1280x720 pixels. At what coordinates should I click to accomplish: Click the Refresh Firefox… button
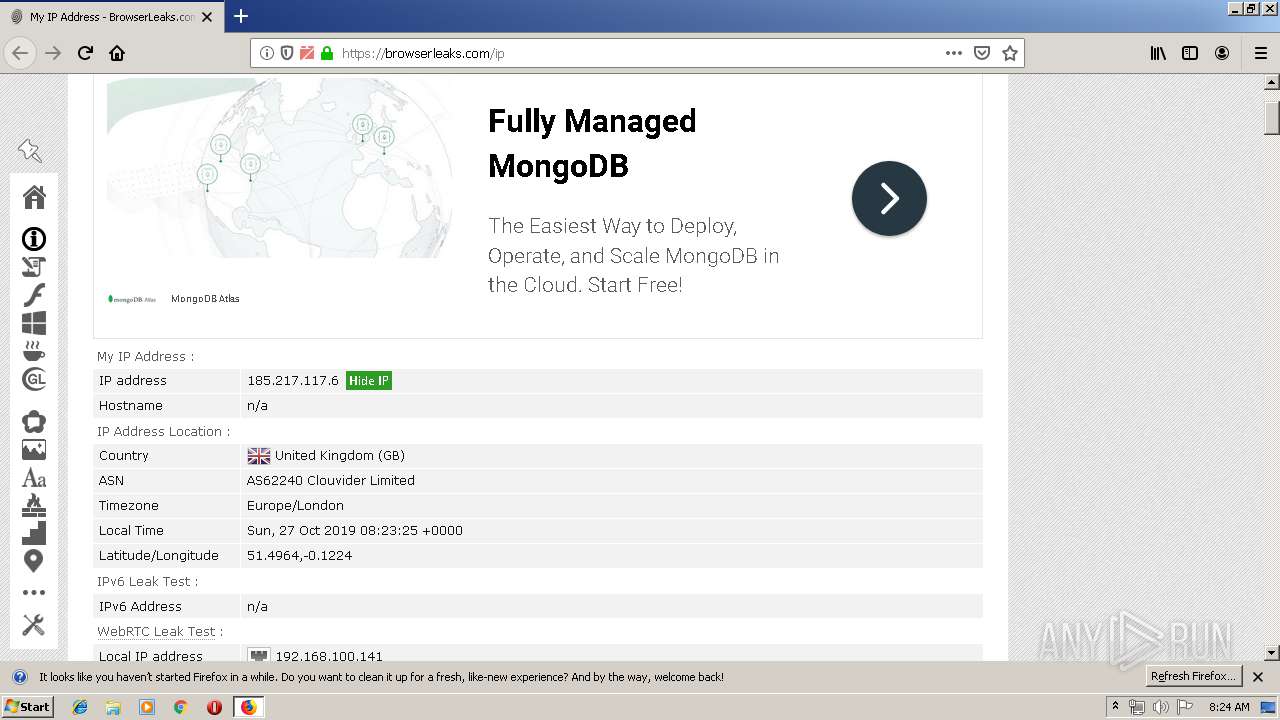pos(1193,677)
